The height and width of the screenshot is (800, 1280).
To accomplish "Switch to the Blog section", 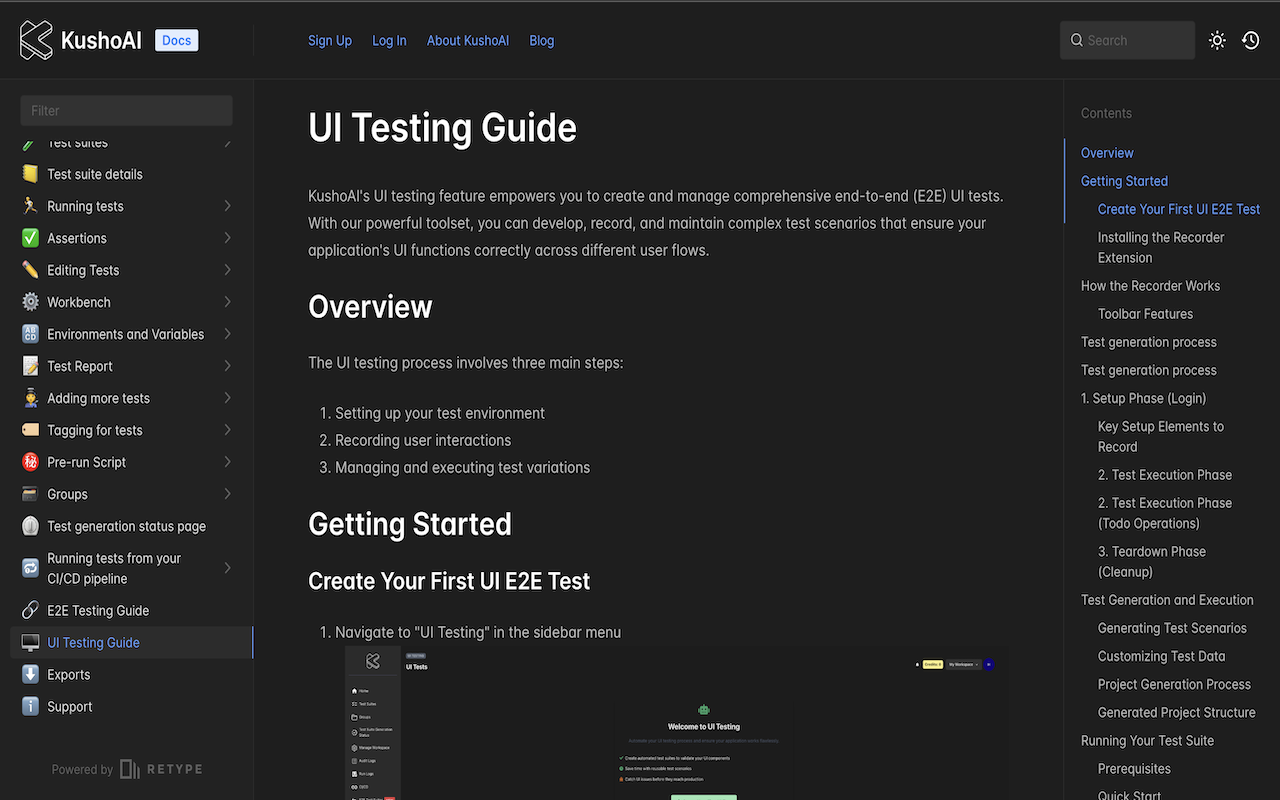I will 541,40.
